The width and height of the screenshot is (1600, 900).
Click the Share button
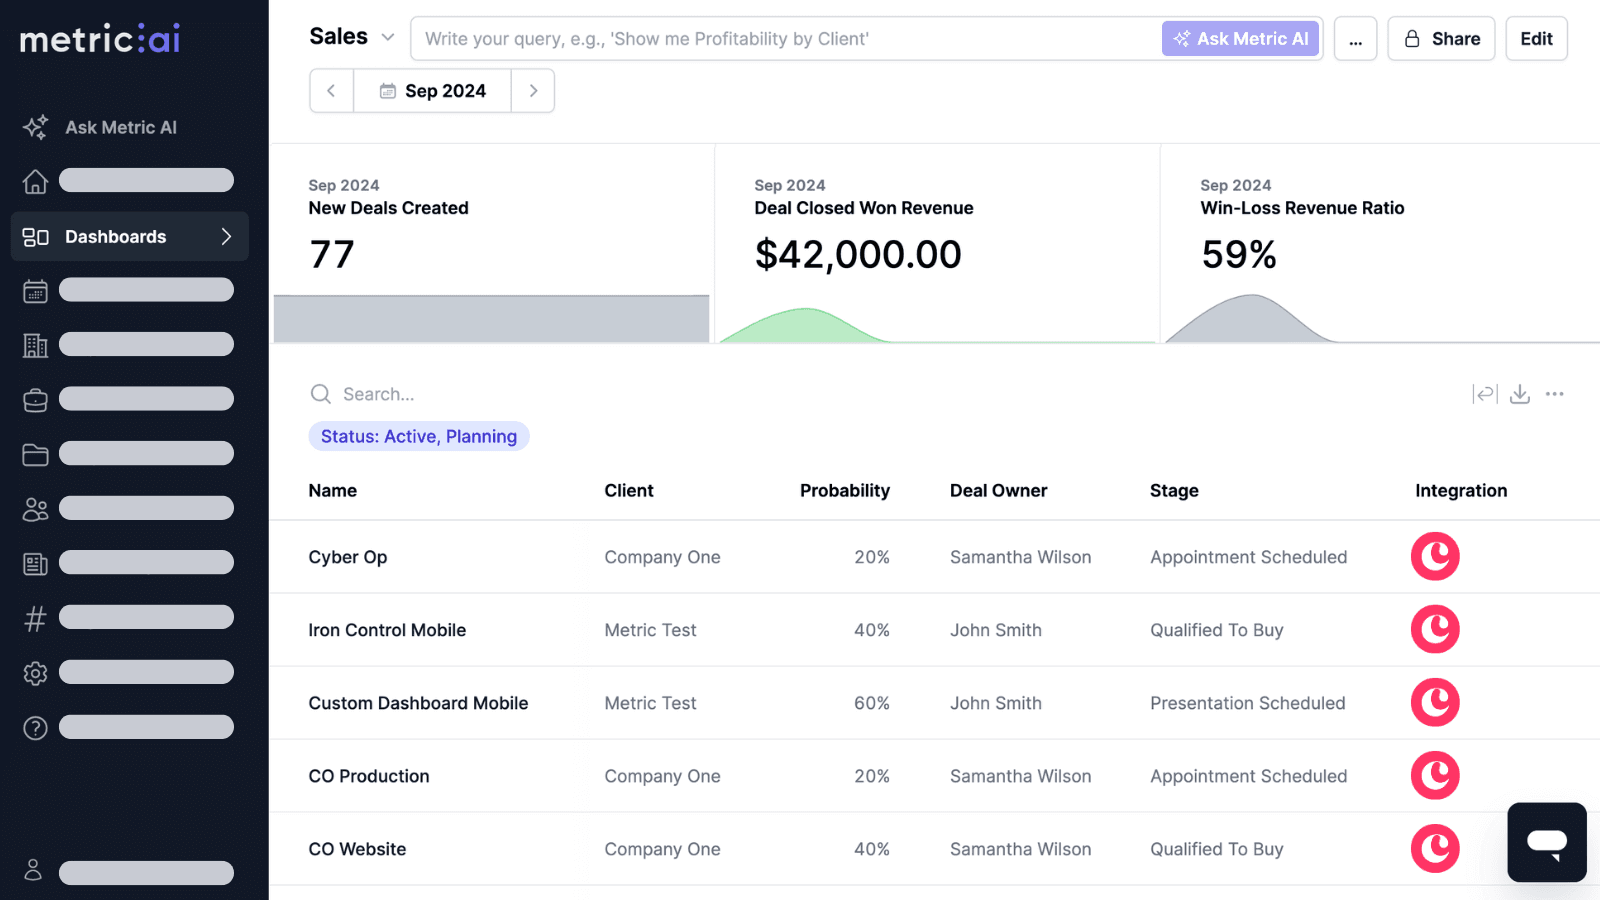pos(1440,39)
